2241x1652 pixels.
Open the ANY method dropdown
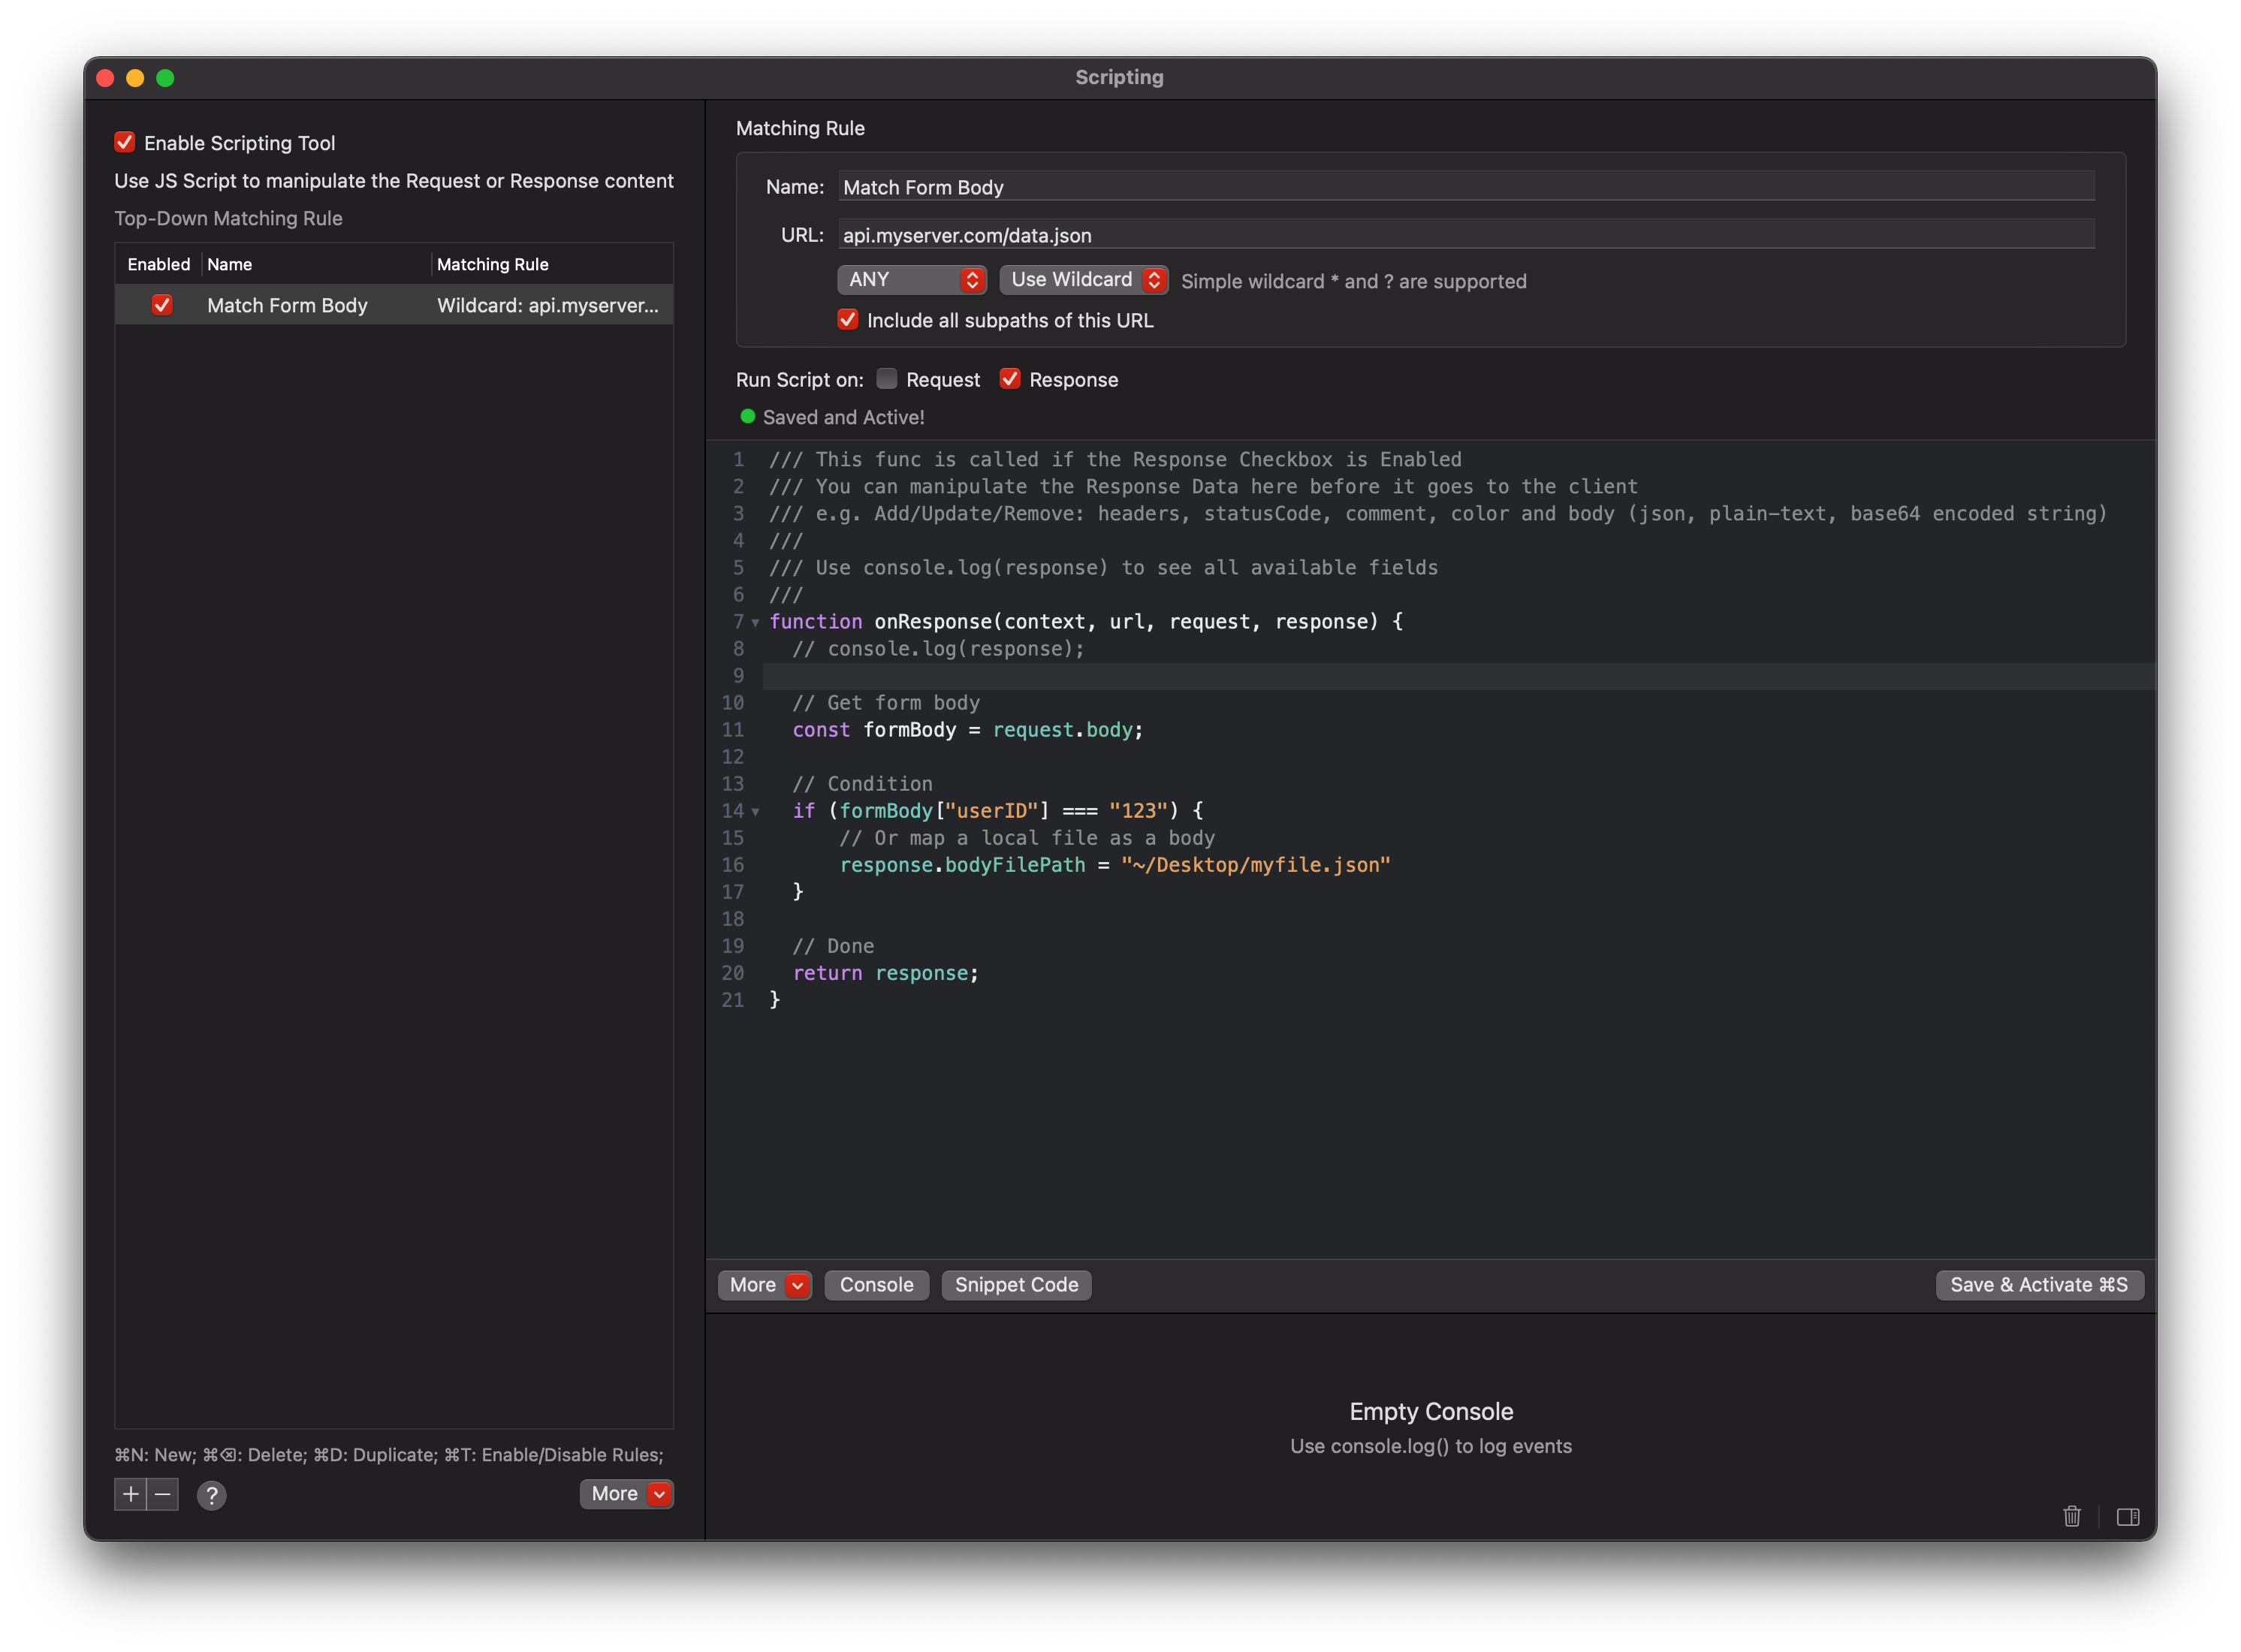pyautogui.click(x=911, y=280)
